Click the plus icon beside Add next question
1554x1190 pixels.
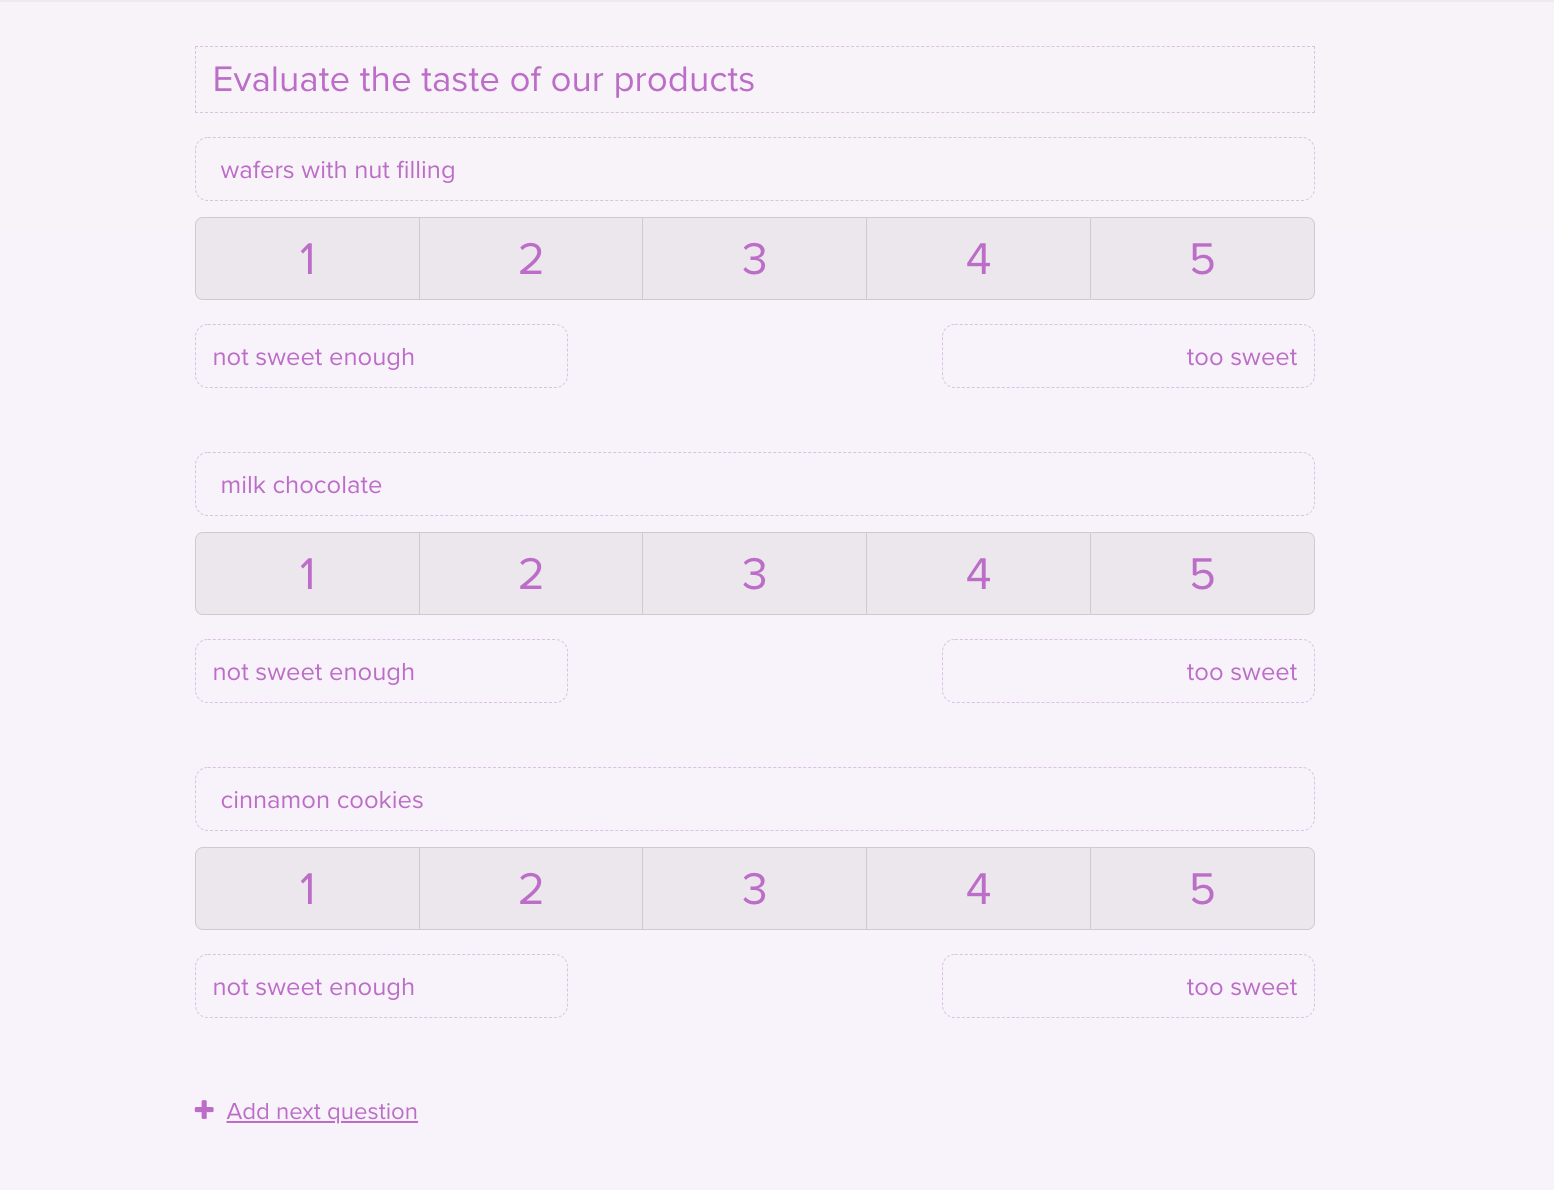204,1110
